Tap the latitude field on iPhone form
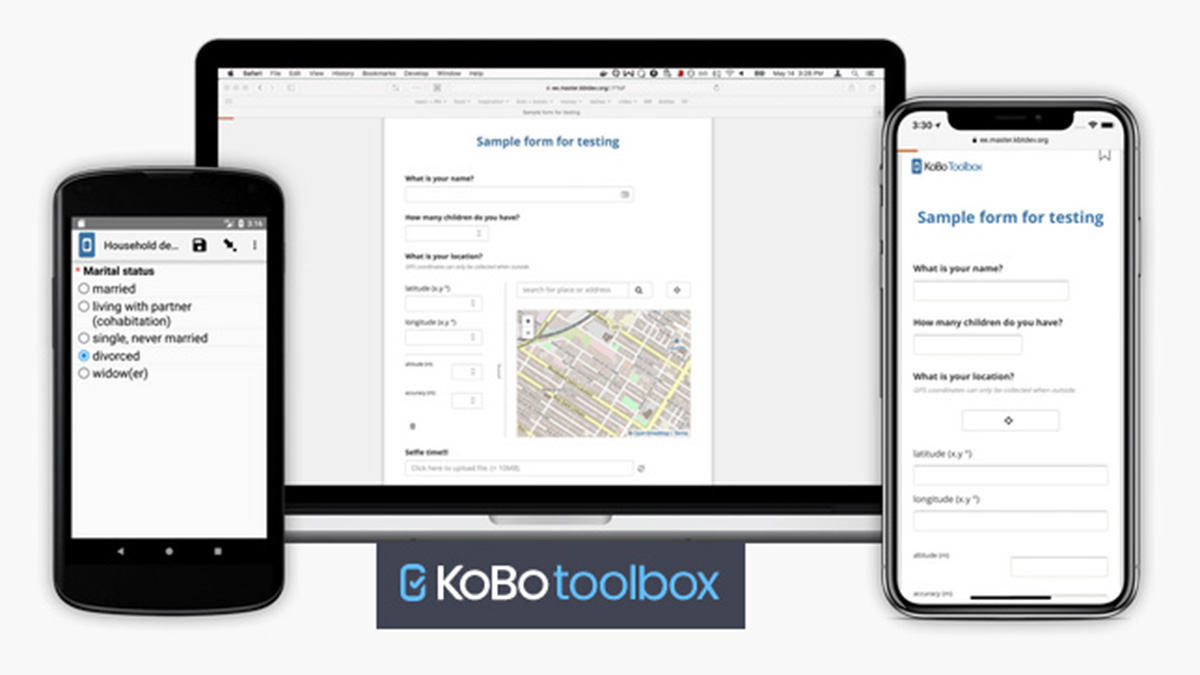This screenshot has width=1200, height=675. pos(1010,475)
